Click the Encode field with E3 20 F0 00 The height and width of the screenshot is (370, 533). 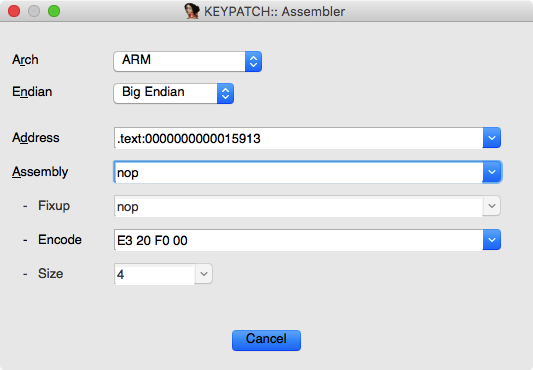298,240
